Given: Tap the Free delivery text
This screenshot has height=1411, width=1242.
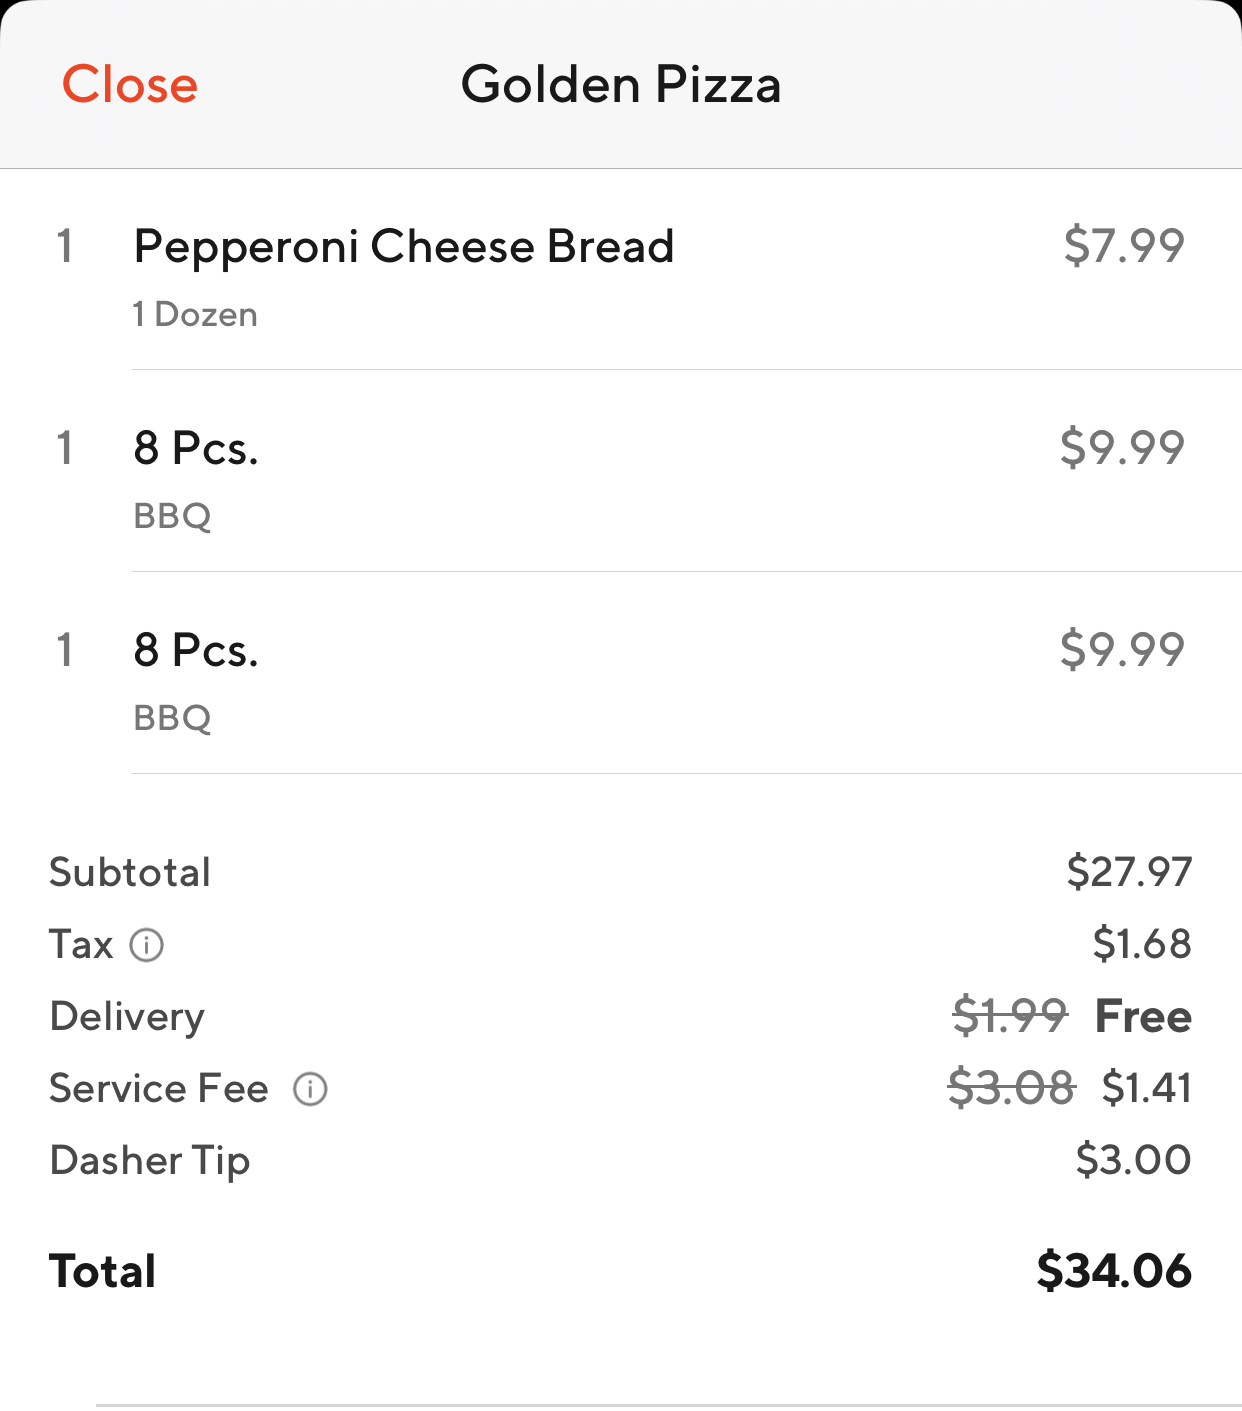Looking at the screenshot, I should [1143, 1016].
